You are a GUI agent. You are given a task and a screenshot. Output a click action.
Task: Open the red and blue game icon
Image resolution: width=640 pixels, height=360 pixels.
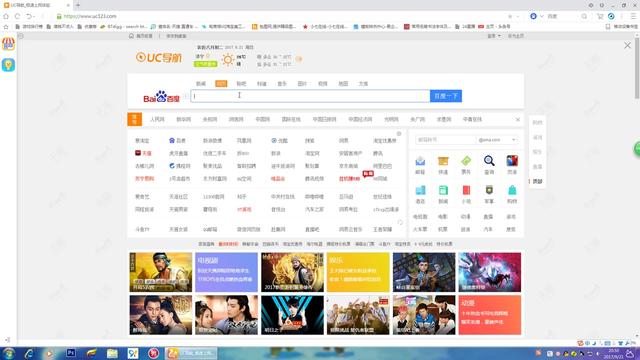tap(512, 161)
